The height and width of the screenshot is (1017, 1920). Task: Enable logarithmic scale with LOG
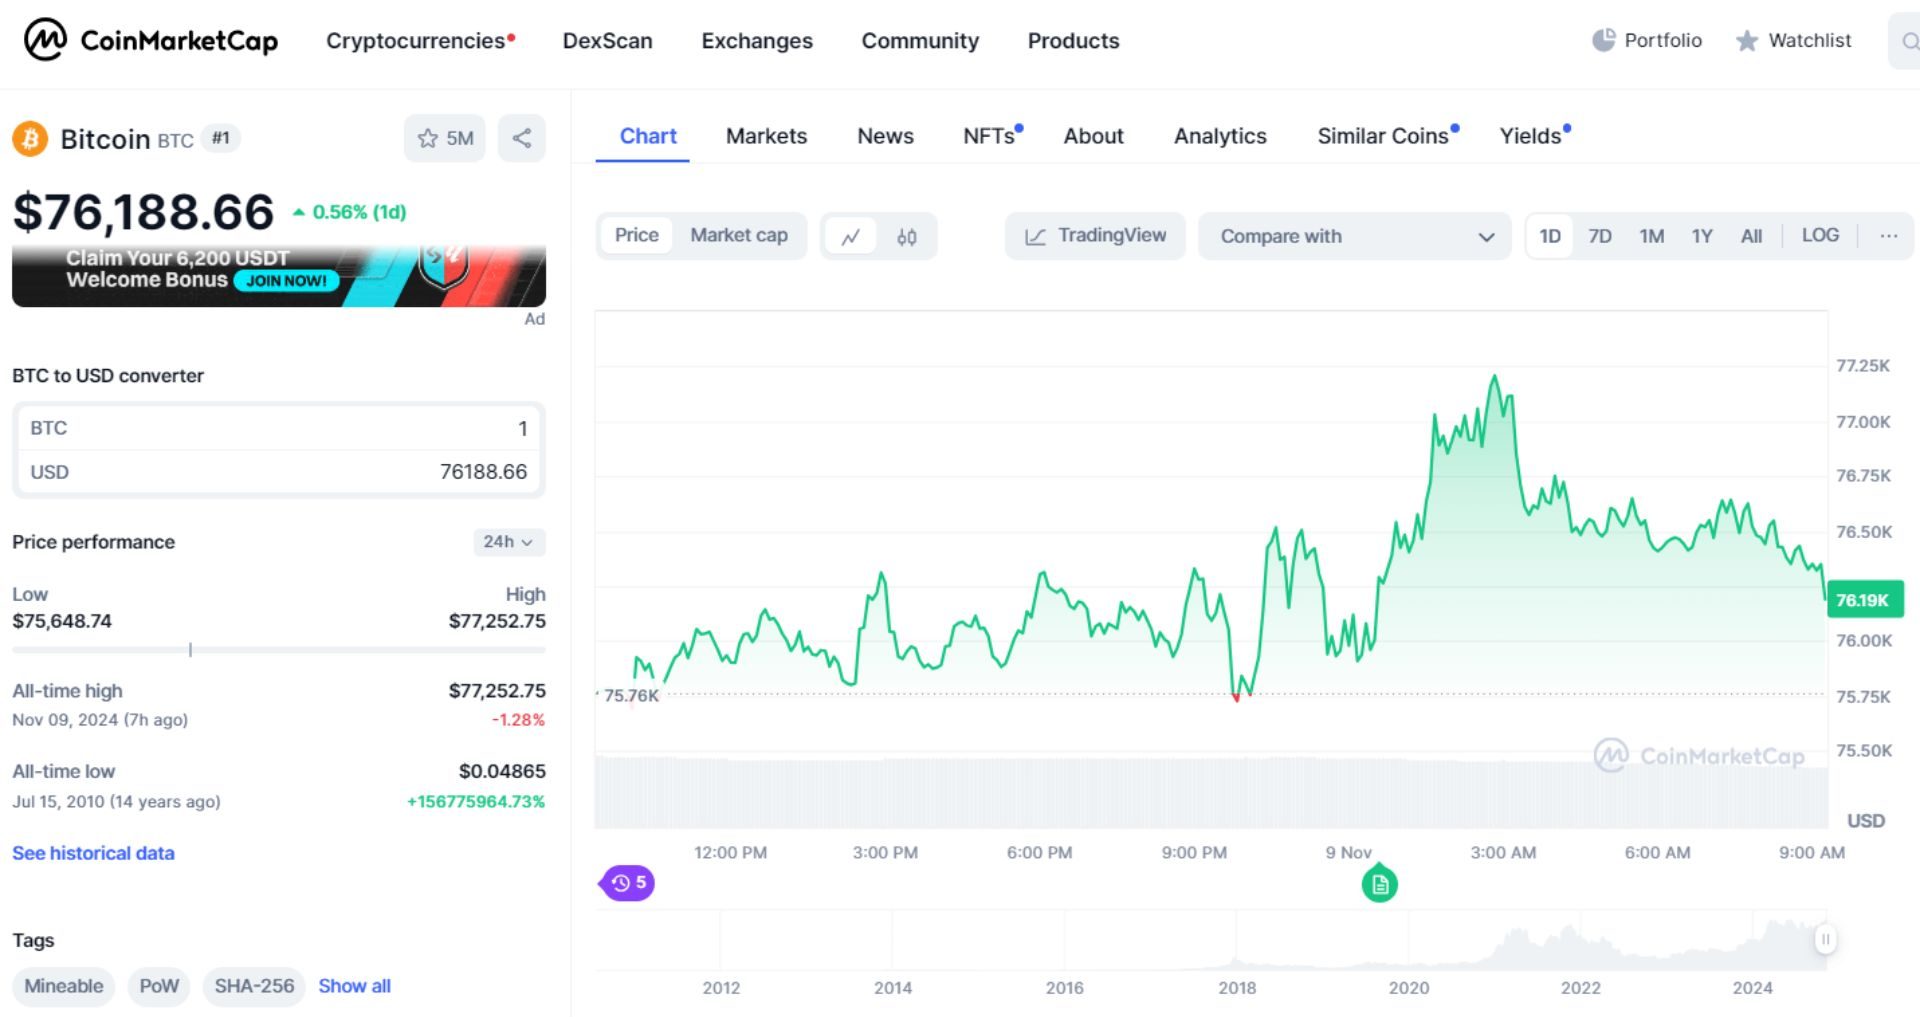1820,236
